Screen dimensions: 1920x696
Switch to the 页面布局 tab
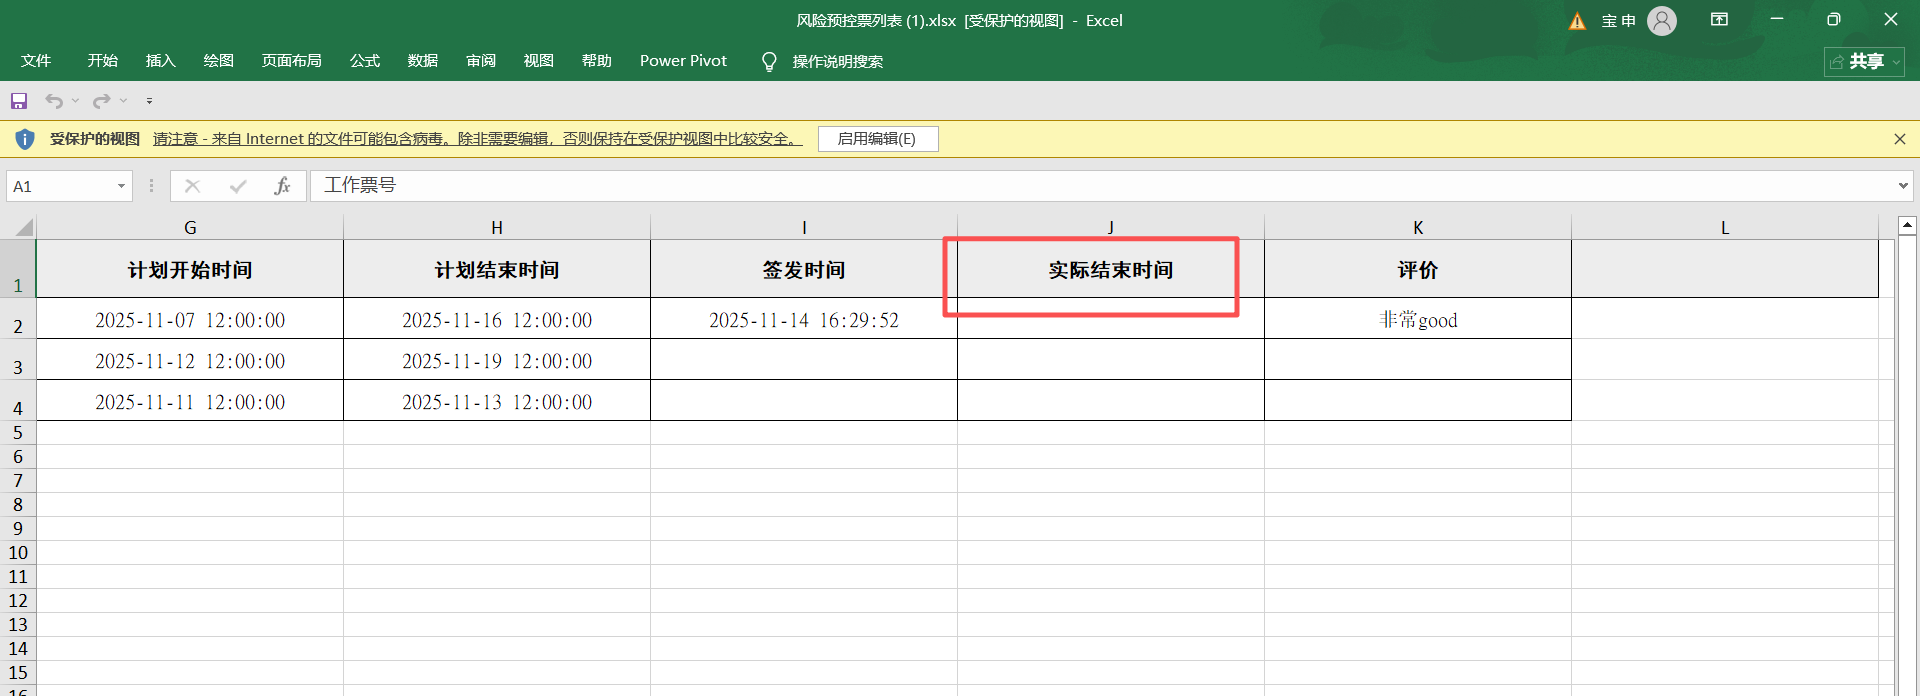click(x=291, y=61)
